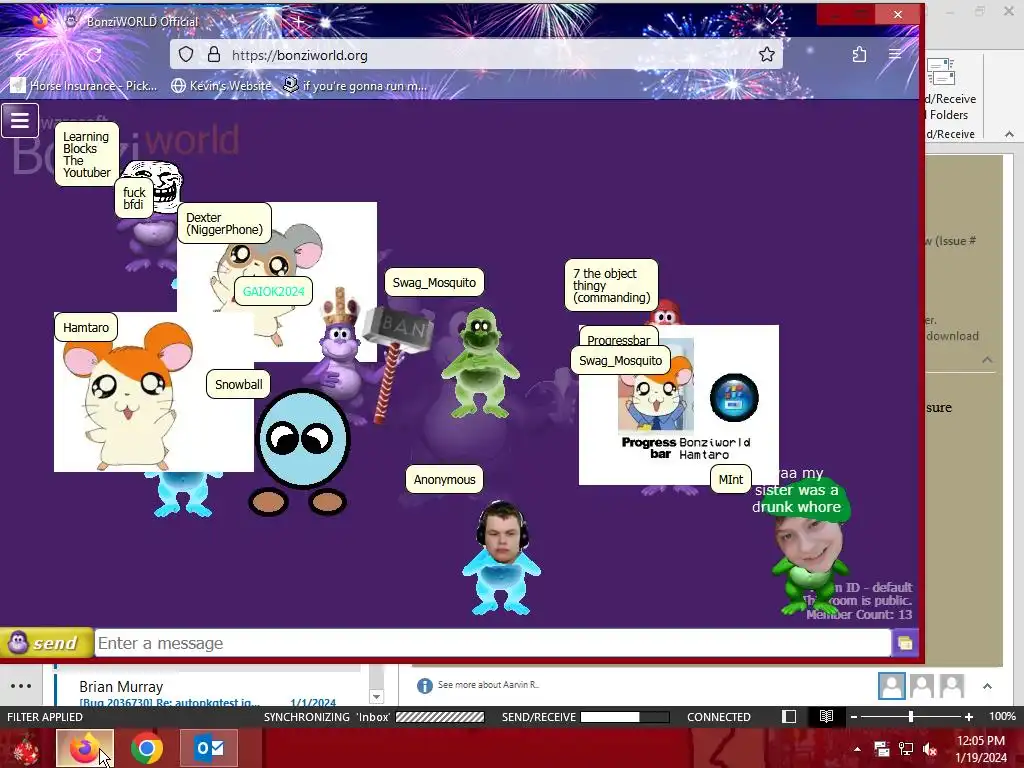The width and height of the screenshot is (1024, 768).
Task: Open the Firefox application menu
Action: (x=895, y=55)
